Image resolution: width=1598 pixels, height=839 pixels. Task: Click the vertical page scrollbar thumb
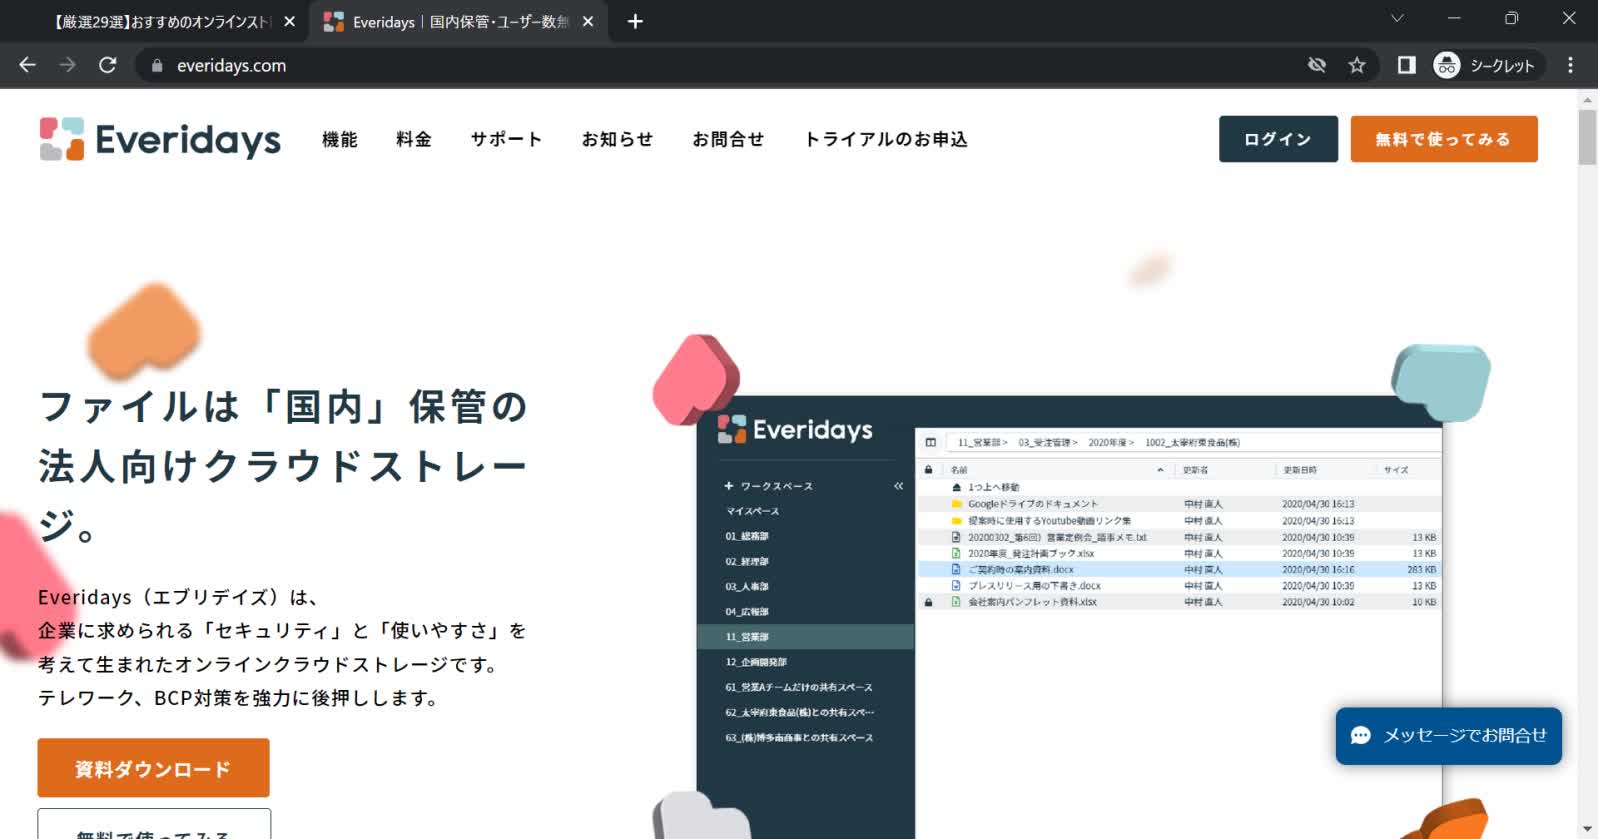[1587, 138]
